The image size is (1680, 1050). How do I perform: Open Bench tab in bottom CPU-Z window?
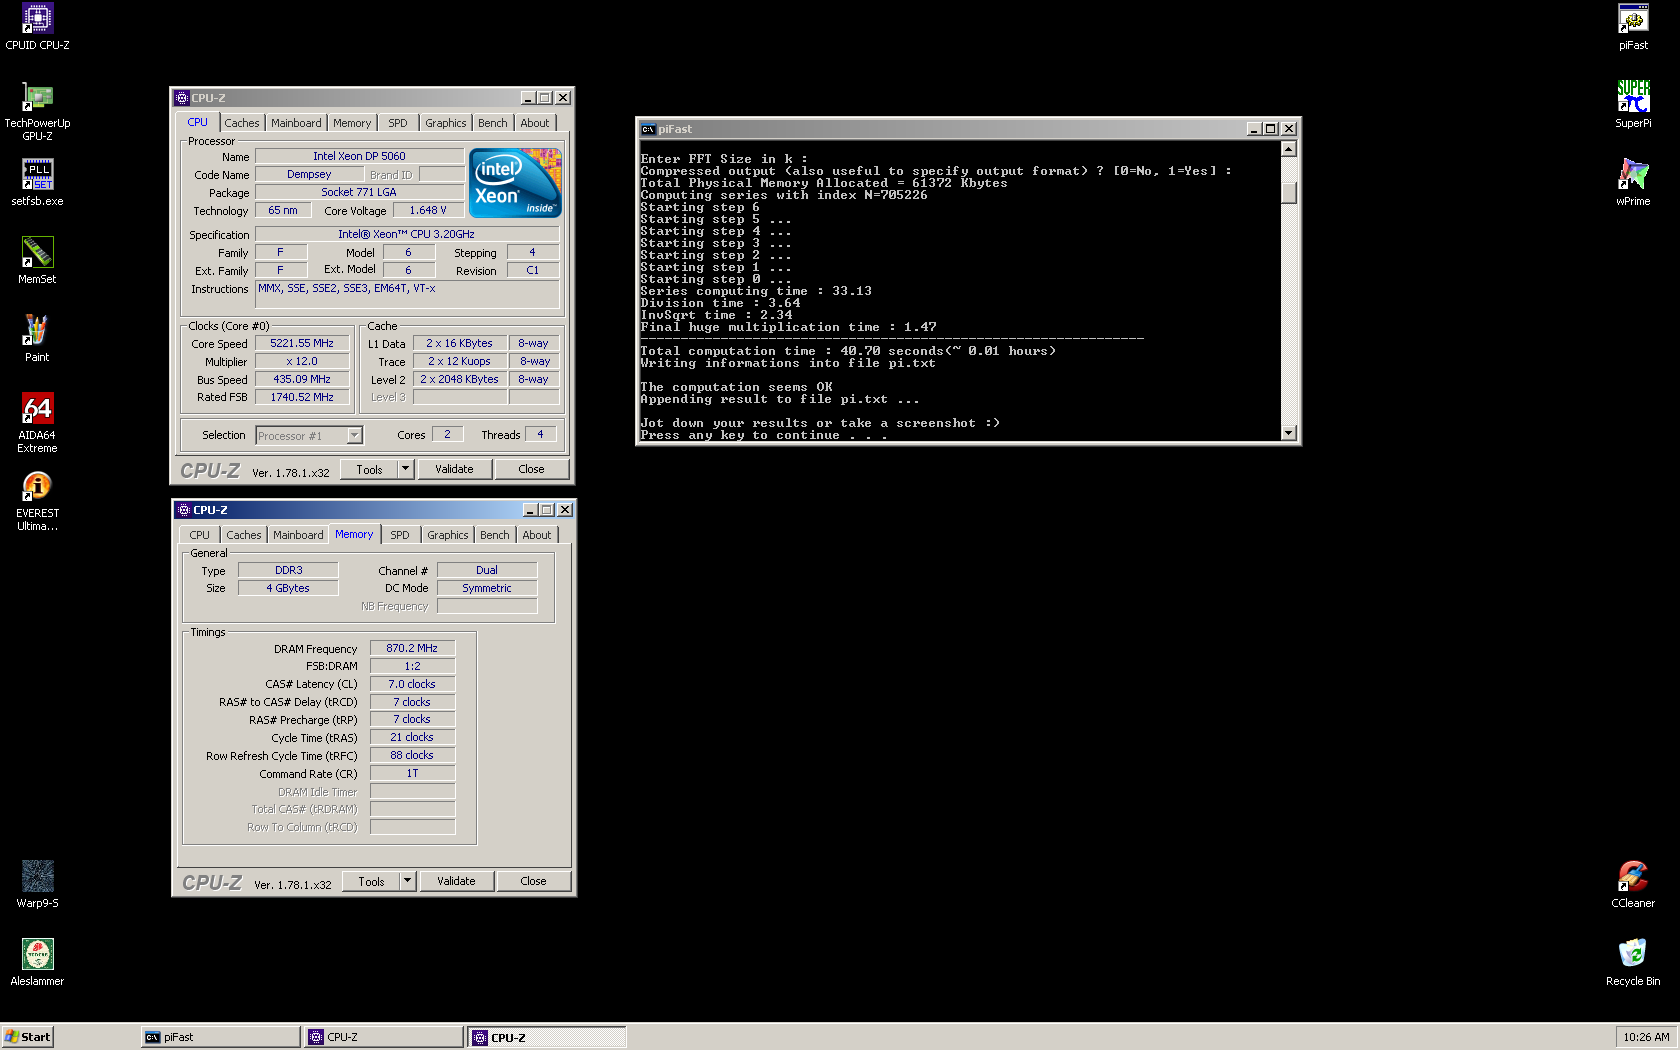[495, 535]
